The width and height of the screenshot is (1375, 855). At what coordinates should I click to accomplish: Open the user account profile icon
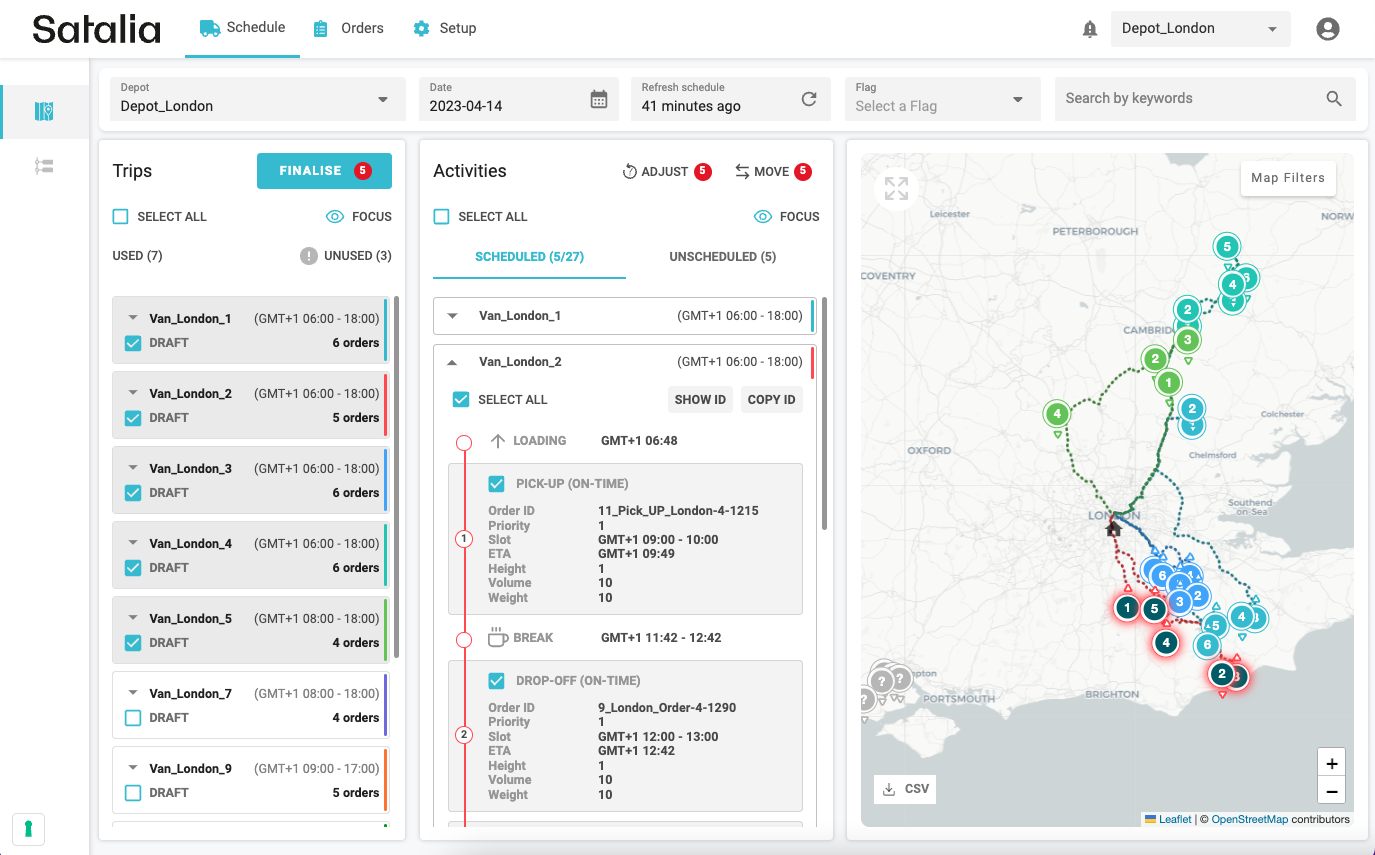1327,29
